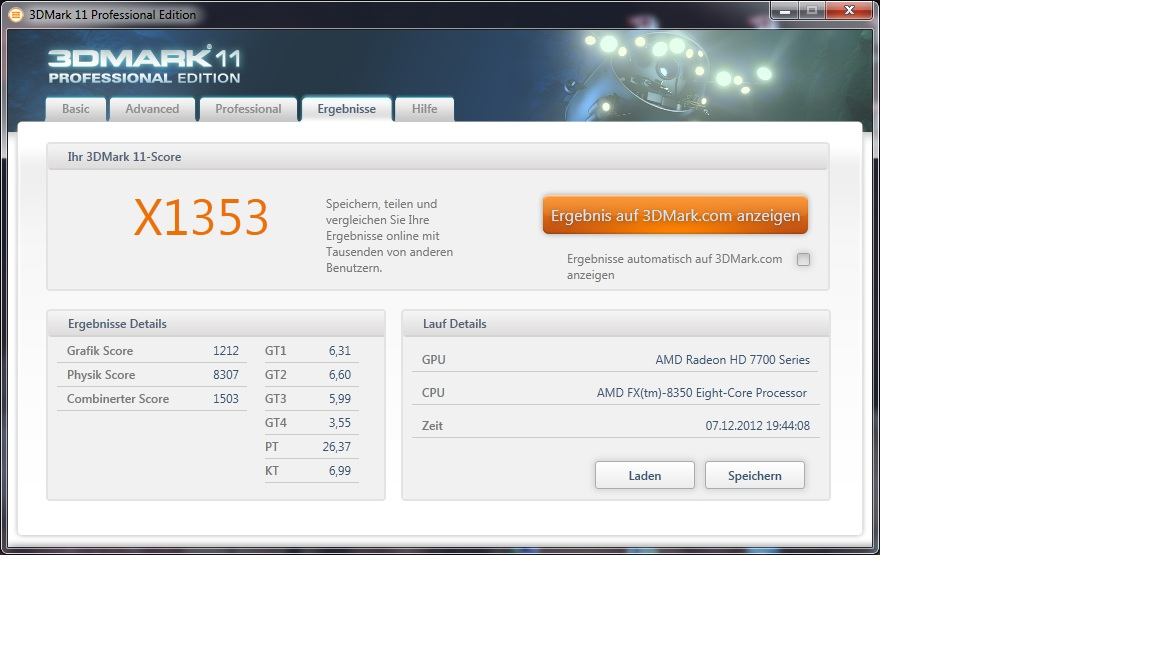
Task: Select the Professional tab
Action: [248, 109]
